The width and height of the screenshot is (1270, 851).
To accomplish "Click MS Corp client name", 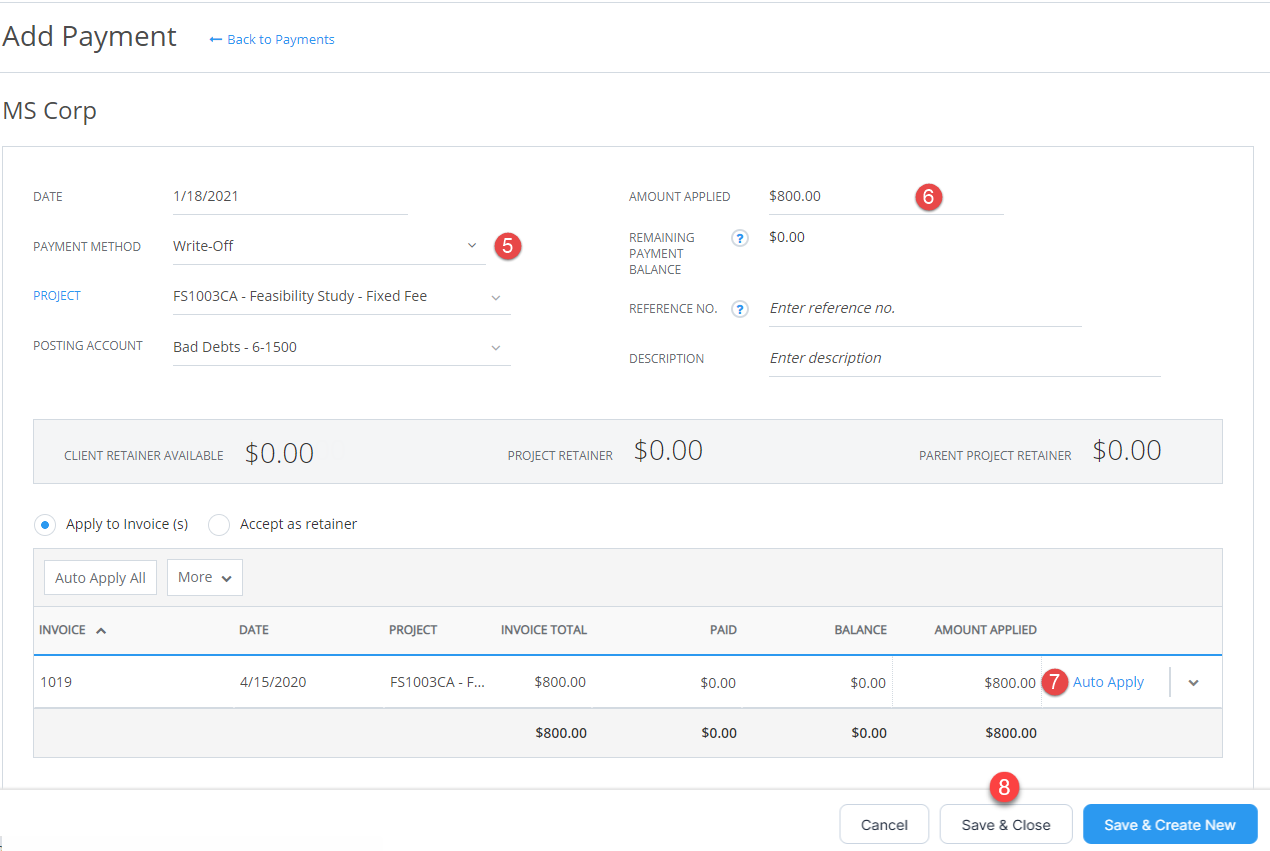I will pos(50,111).
